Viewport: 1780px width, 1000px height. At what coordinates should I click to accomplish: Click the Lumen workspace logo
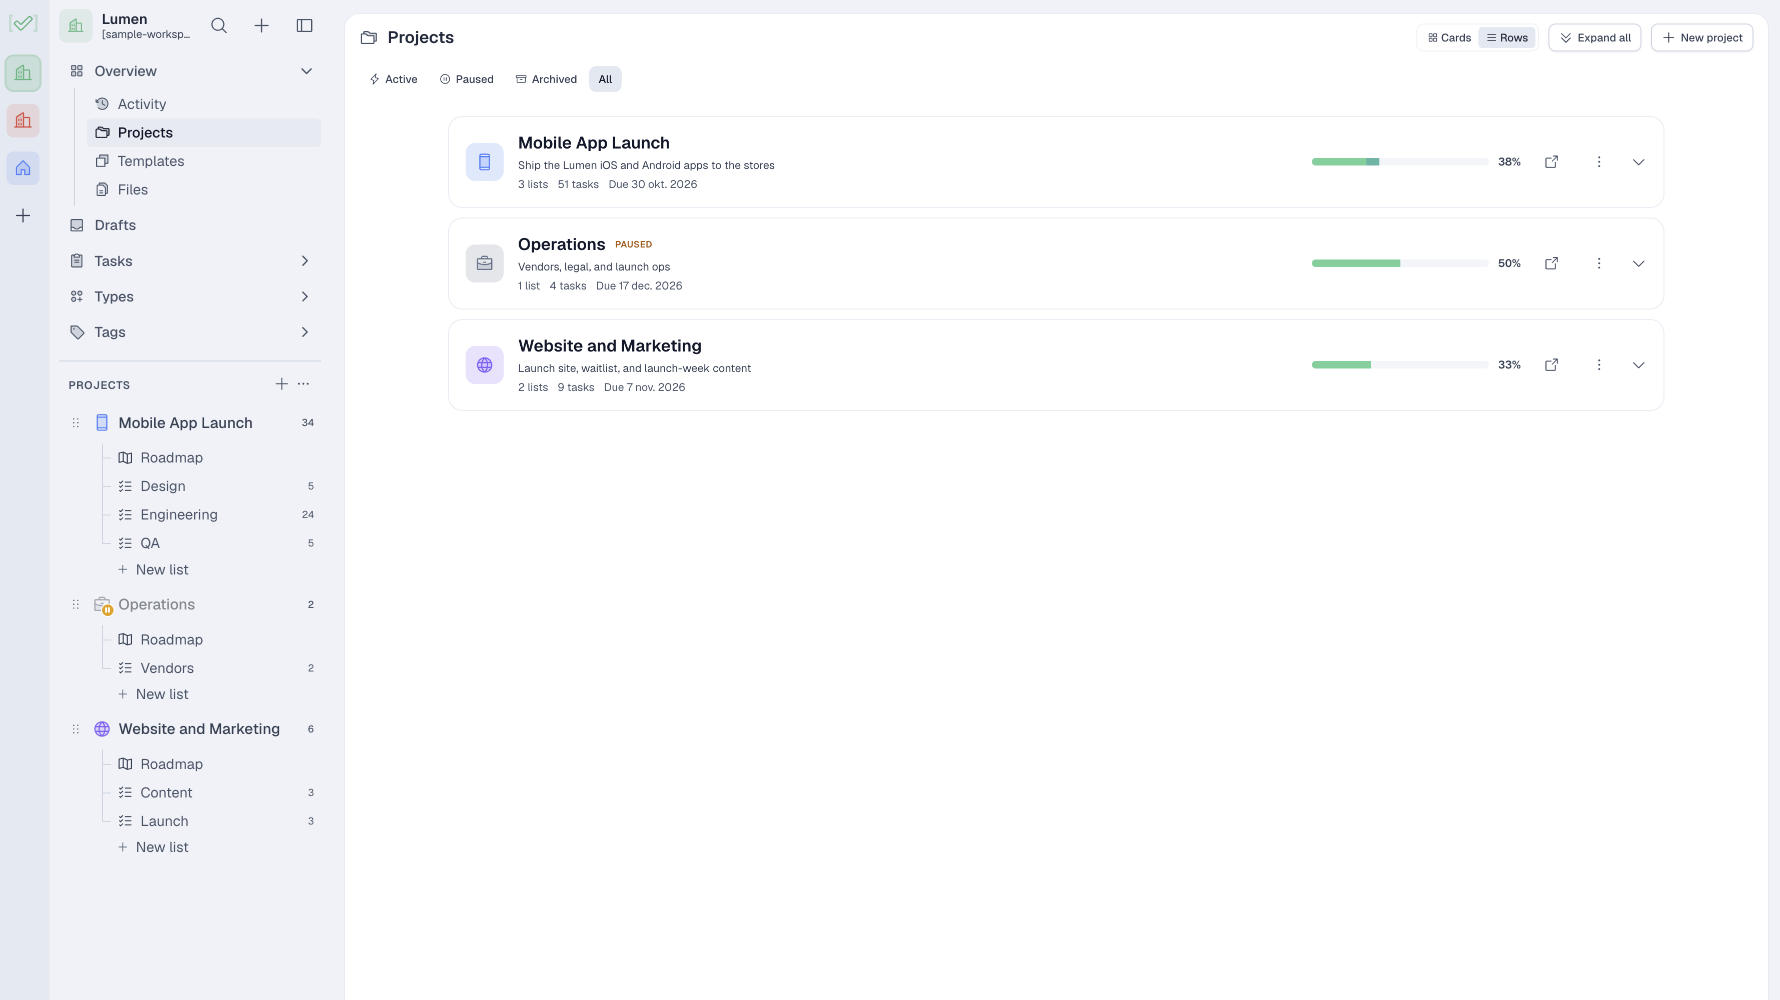click(x=76, y=26)
